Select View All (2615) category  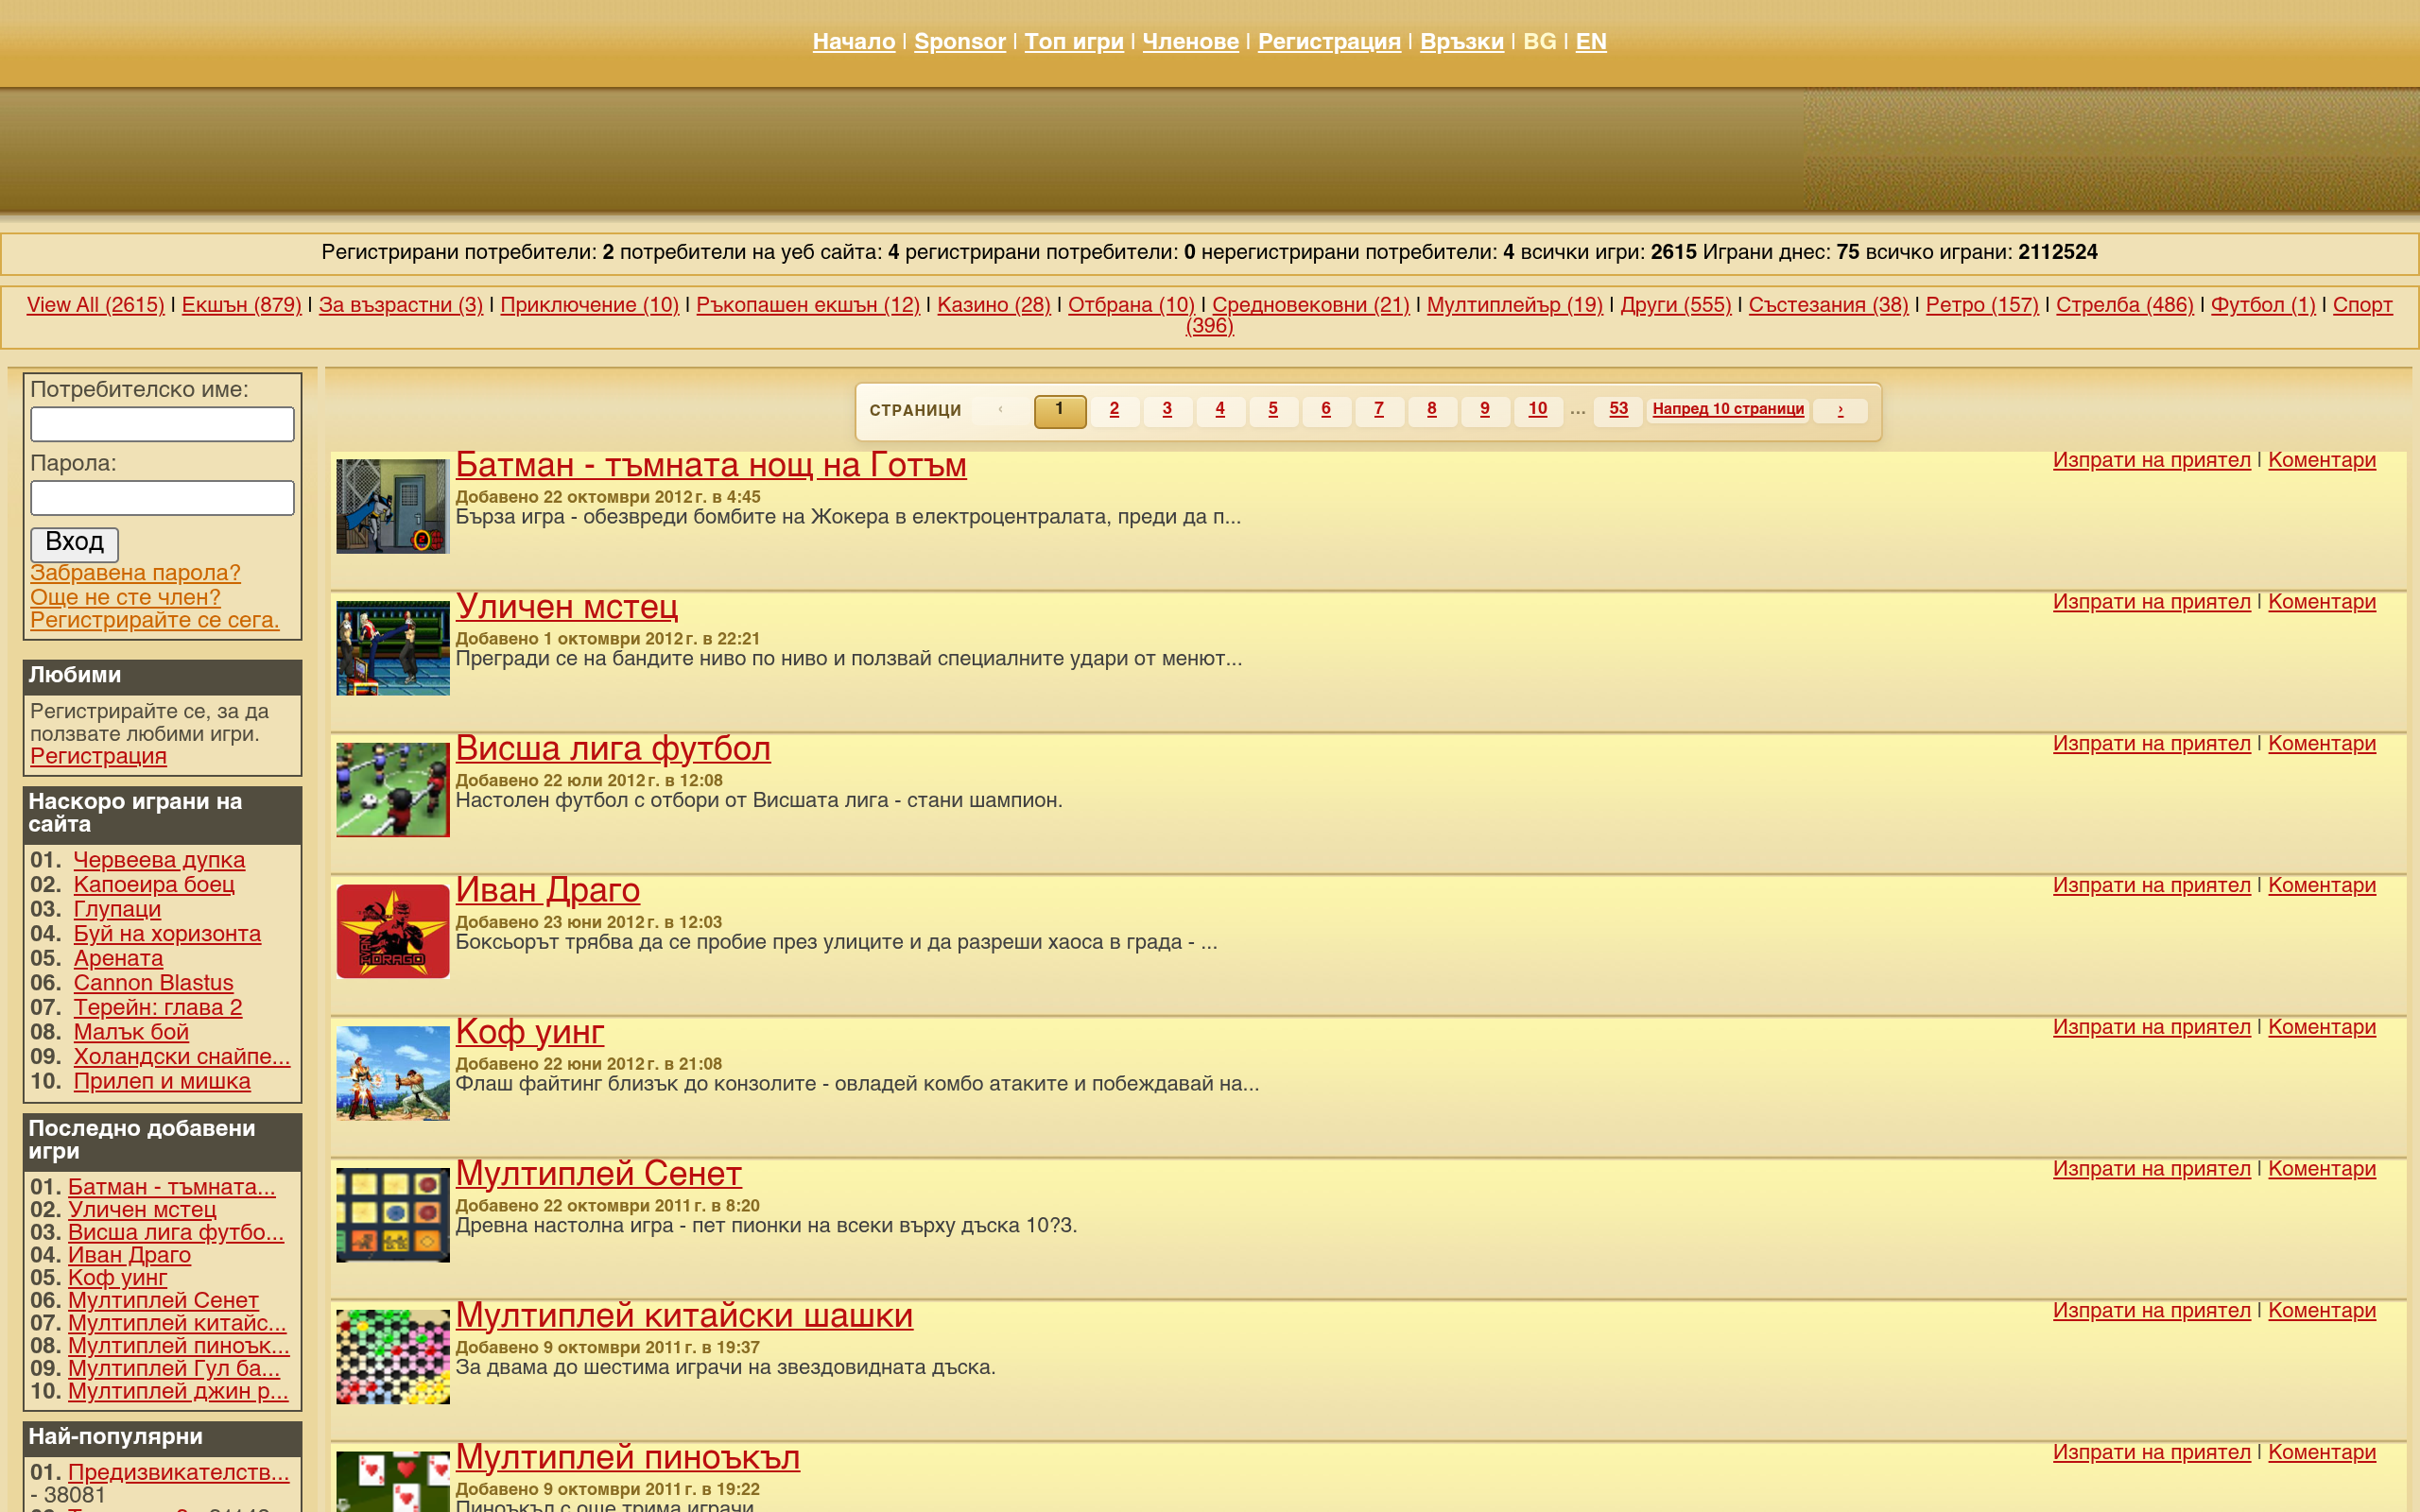tap(95, 305)
